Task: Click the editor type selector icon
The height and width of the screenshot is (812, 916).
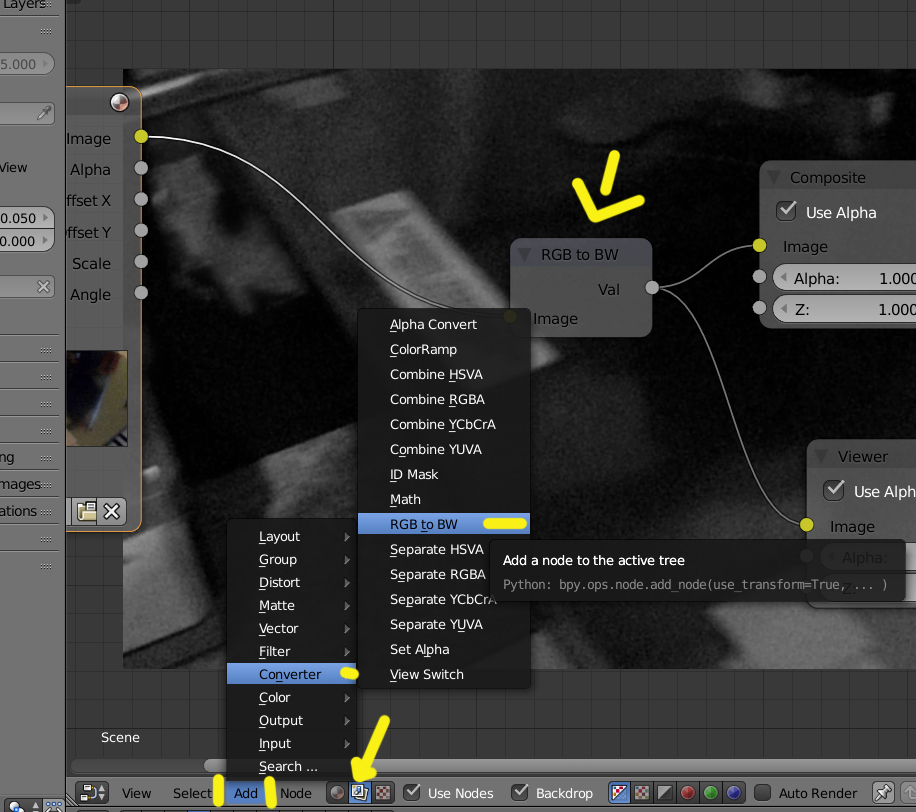Action: click(92, 793)
